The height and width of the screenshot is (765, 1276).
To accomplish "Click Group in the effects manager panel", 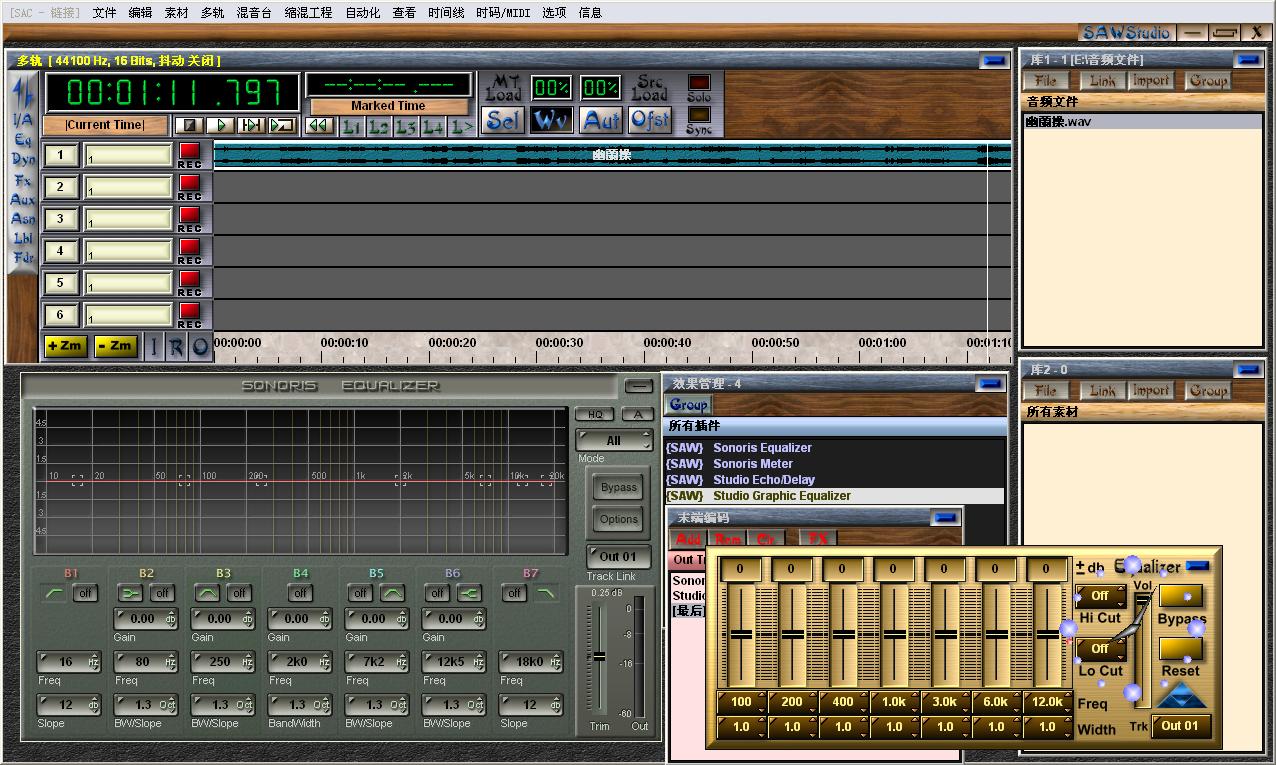I will [x=688, y=405].
